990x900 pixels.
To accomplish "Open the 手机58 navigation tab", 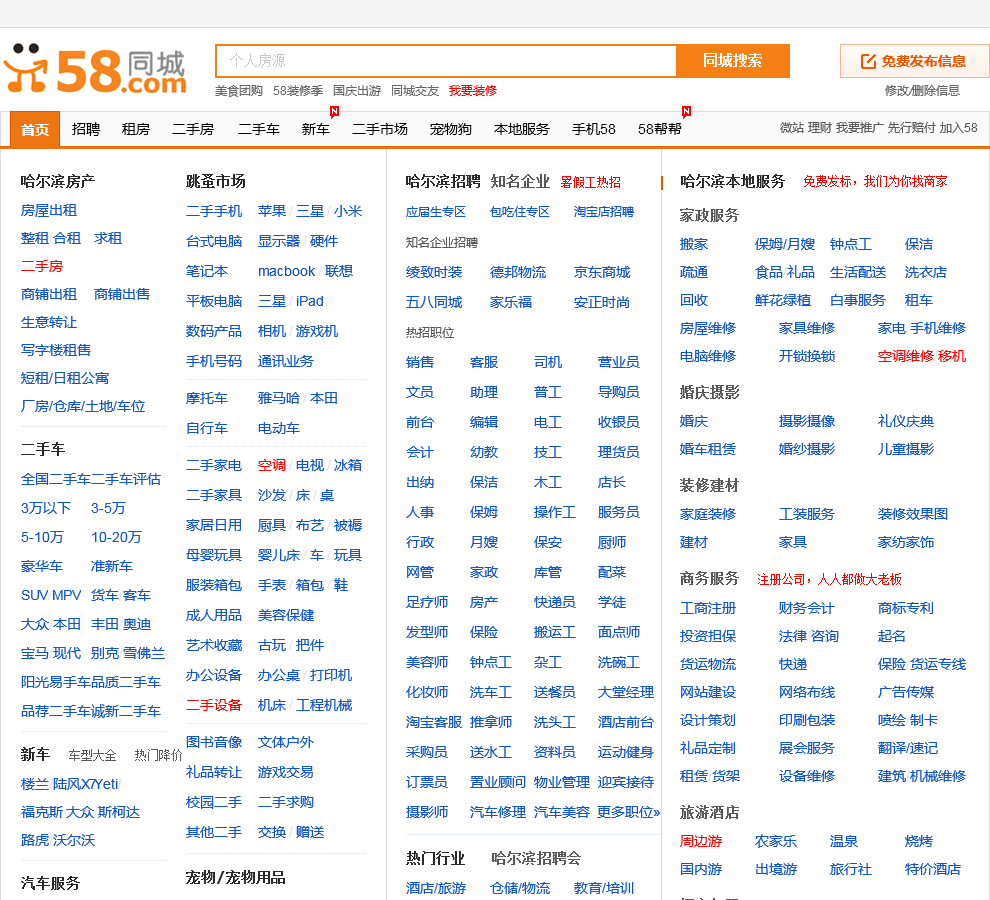I will [593, 129].
